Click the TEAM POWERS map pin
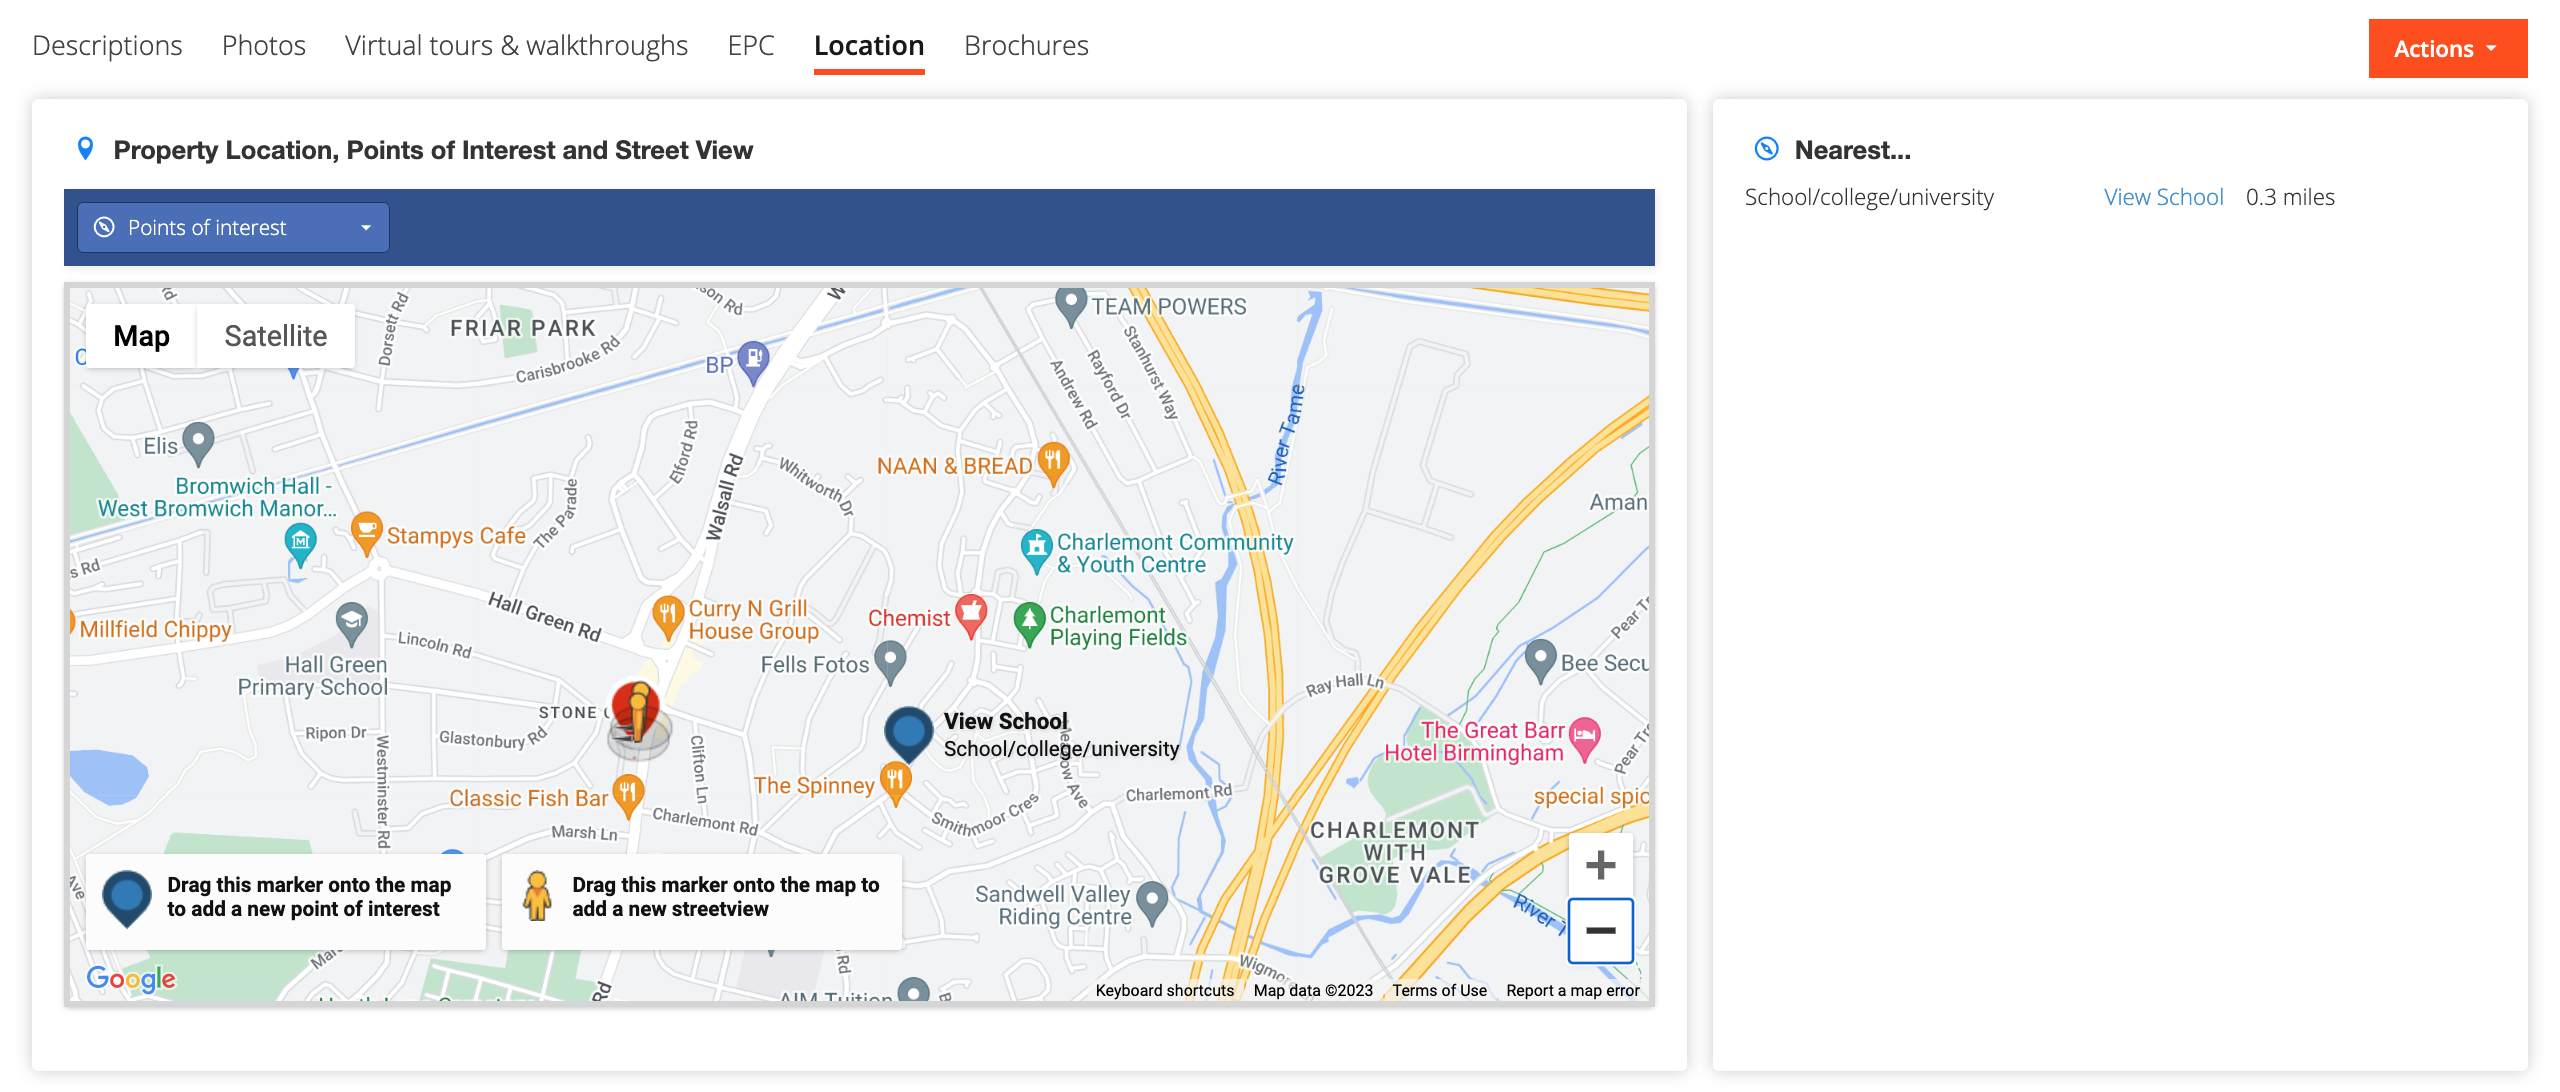 [1071, 305]
